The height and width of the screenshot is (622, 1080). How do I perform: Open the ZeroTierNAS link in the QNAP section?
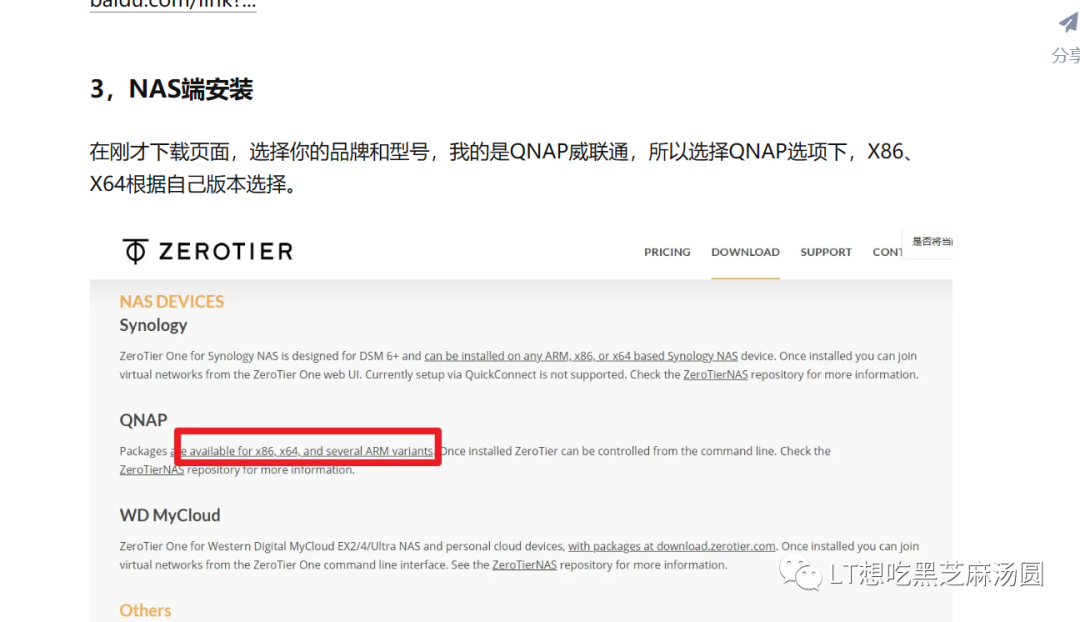(x=152, y=470)
